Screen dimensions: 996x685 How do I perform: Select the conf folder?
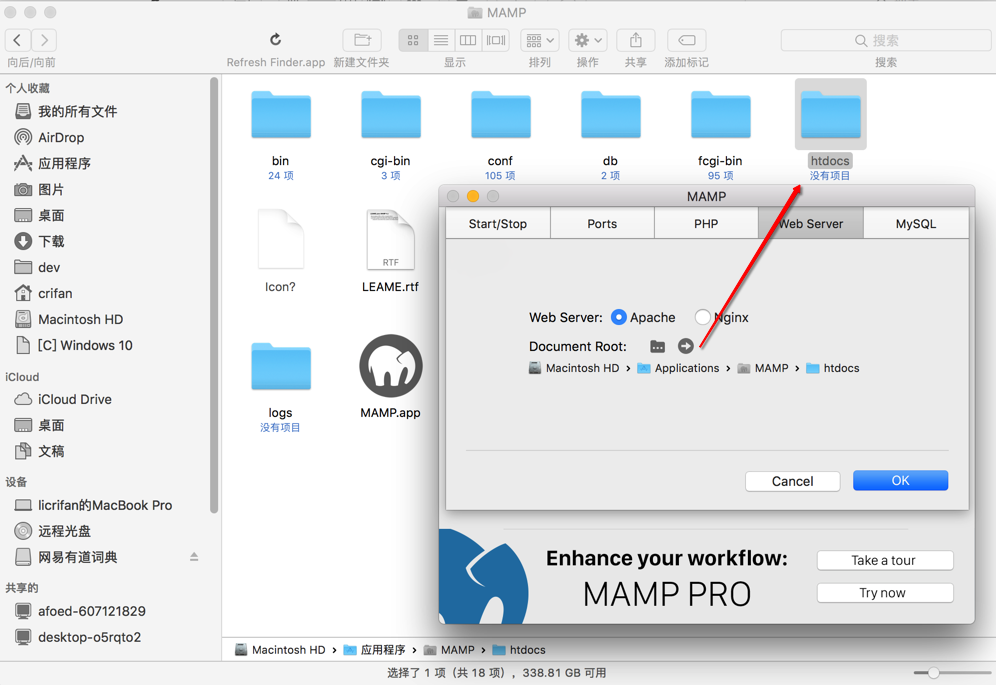[x=501, y=116]
